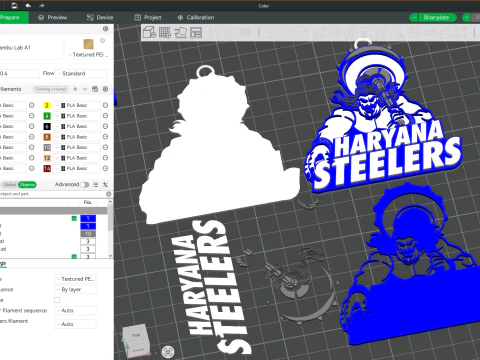The image size is (480, 360).
Task: Switch settings scope to Objects
Action: pos(27,185)
